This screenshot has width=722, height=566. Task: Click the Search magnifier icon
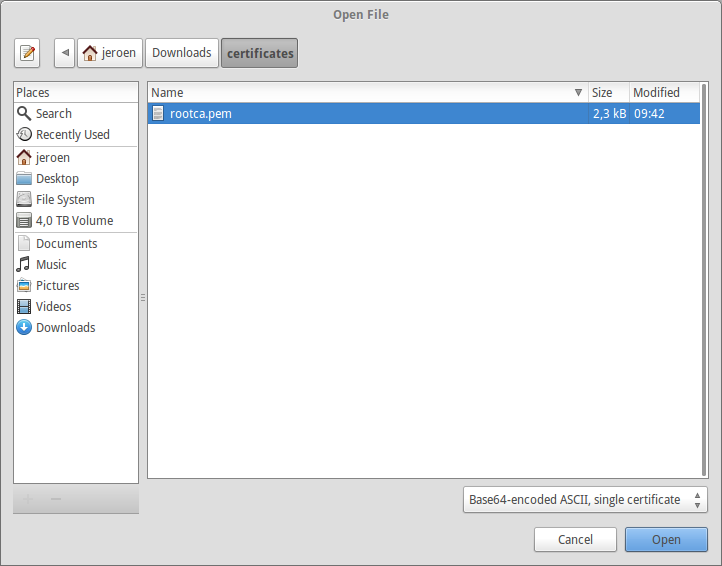pyautogui.click(x=24, y=113)
